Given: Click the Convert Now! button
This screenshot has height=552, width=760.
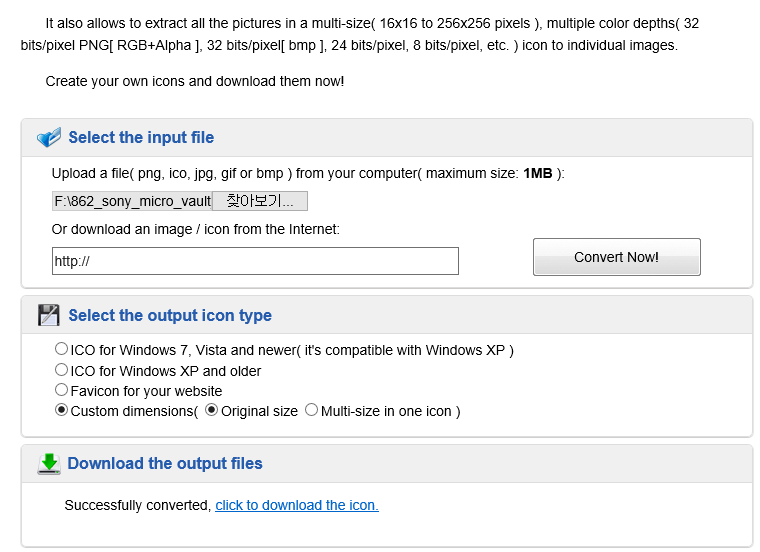Looking at the screenshot, I should [x=617, y=257].
